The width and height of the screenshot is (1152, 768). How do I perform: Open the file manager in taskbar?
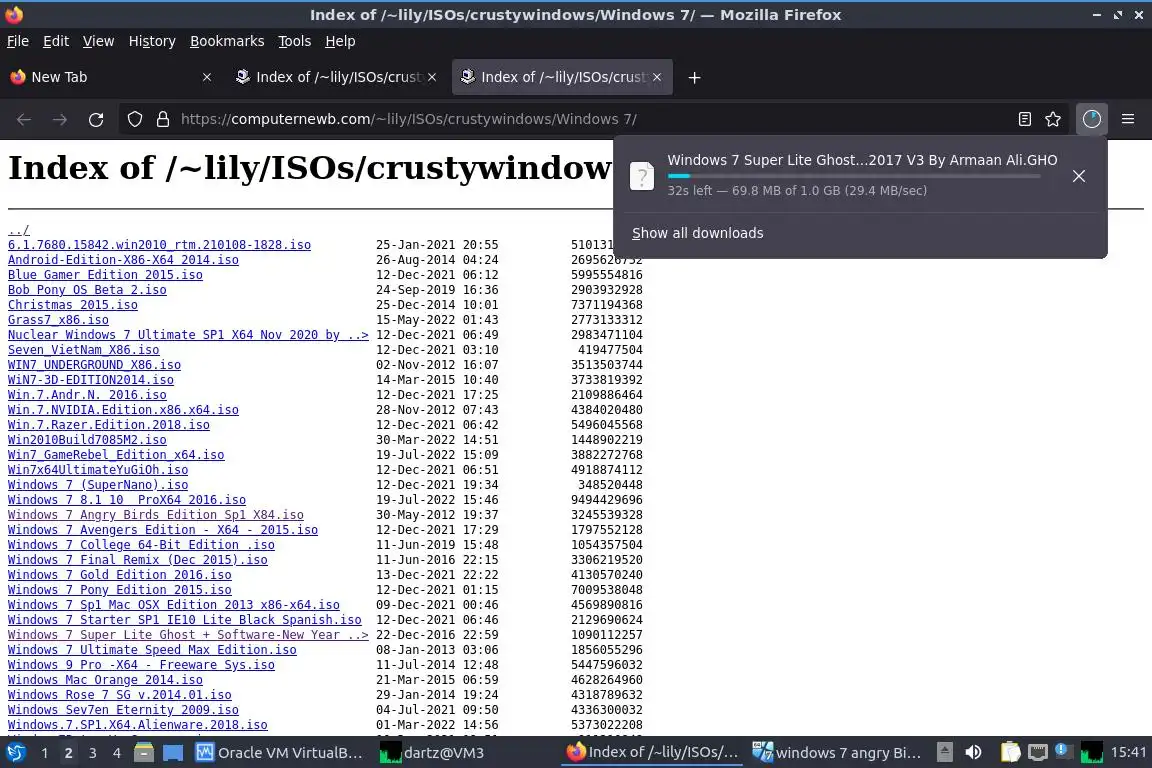(x=143, y=753)
